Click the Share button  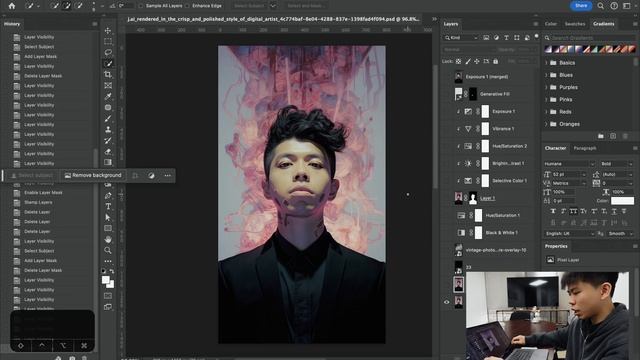point(581,6)
